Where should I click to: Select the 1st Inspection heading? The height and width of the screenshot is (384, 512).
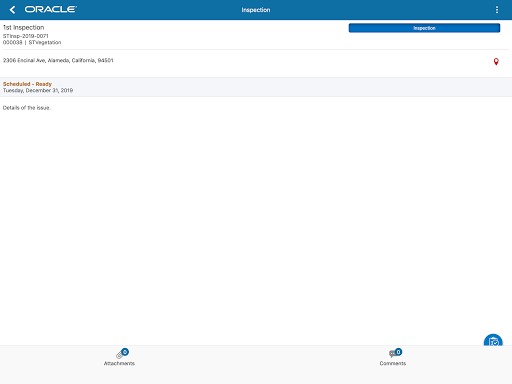coord(23,27)
